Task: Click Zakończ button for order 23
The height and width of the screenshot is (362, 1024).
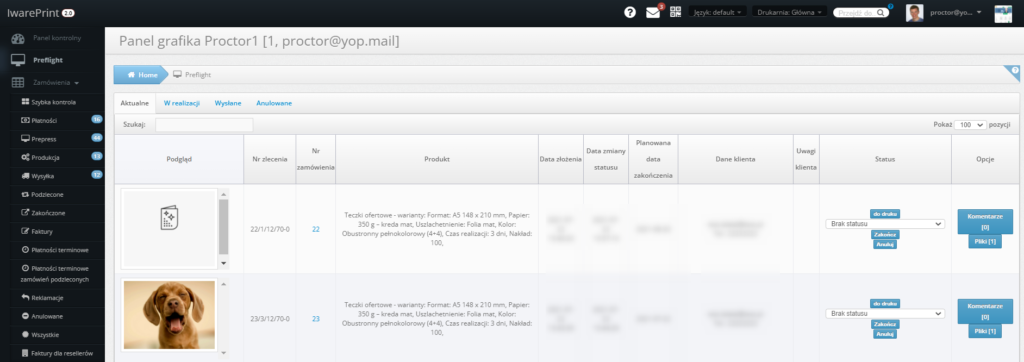Action: click(885, 324)
